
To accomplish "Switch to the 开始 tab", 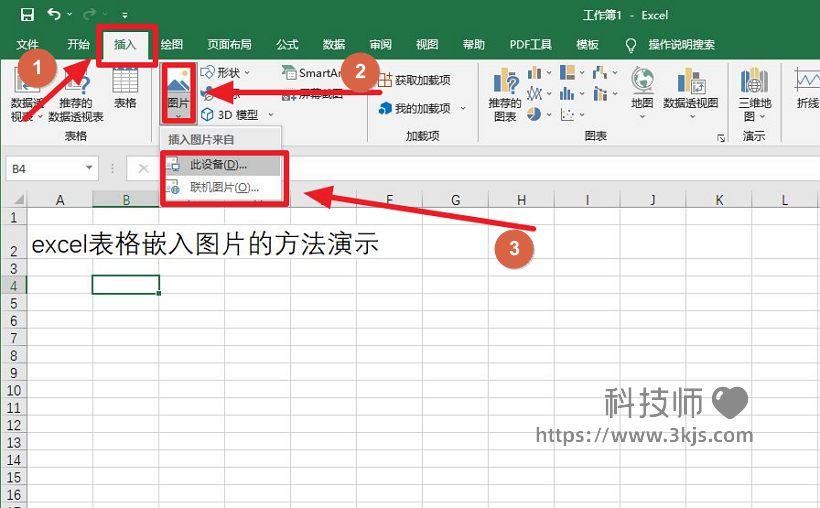I will click(x=78, y=44).
